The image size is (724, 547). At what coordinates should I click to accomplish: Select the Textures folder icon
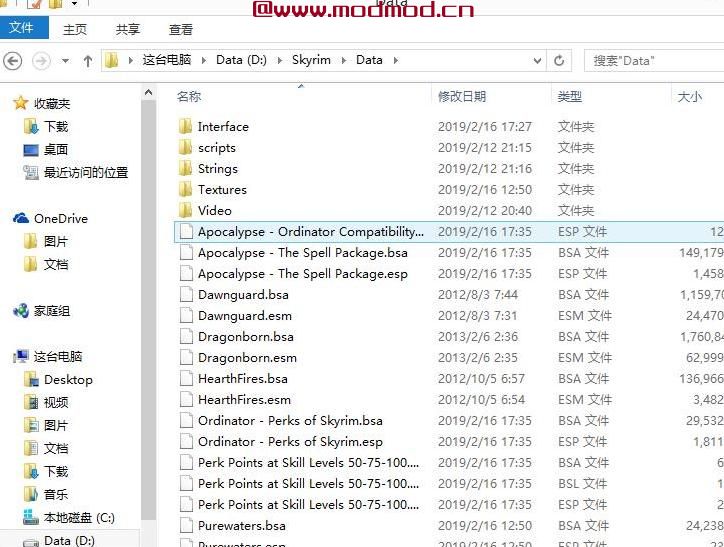pyautogui.click(x=186, y=189)
